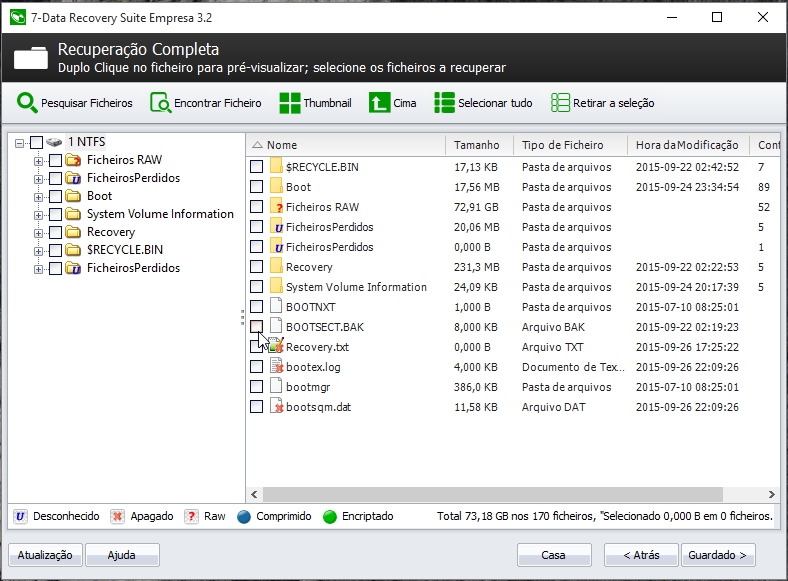788x581 pixels.
Task: Click the 1 NTFS drive icon
Action: [54, 142]
